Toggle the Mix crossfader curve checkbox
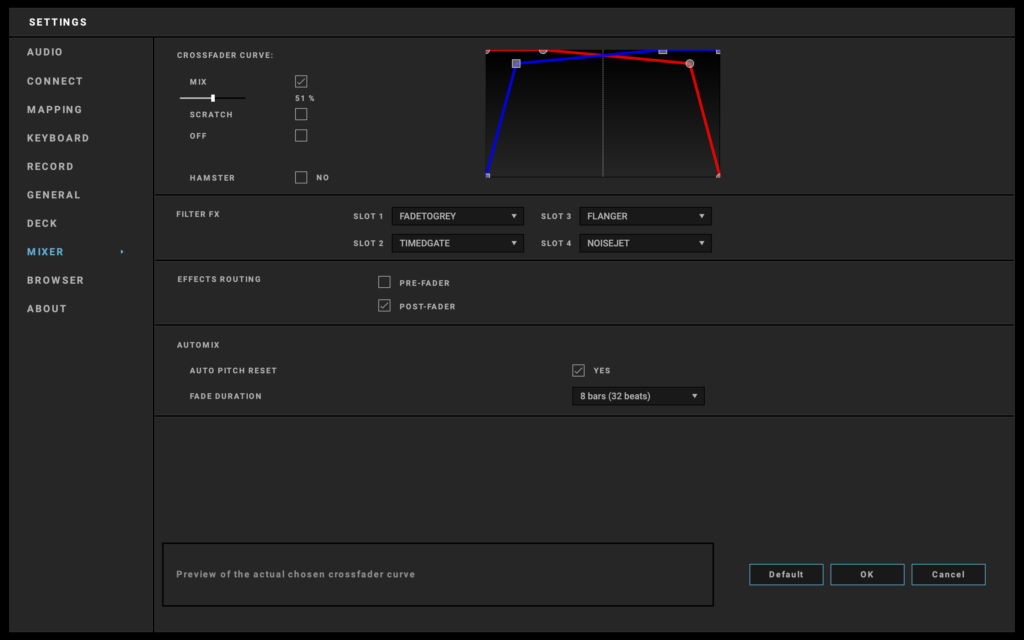This screenshot has height=640, width=1024. [x=301, y=81]
